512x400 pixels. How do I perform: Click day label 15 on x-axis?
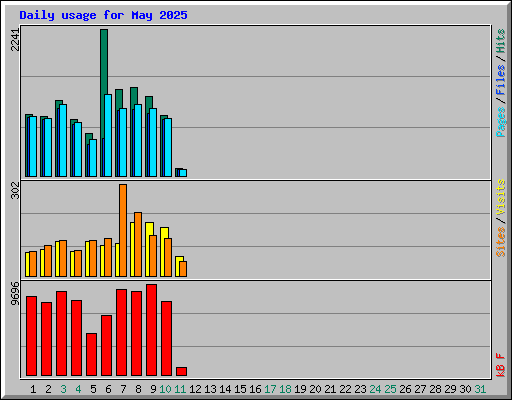pyautogui.click(x=240, y=389)
